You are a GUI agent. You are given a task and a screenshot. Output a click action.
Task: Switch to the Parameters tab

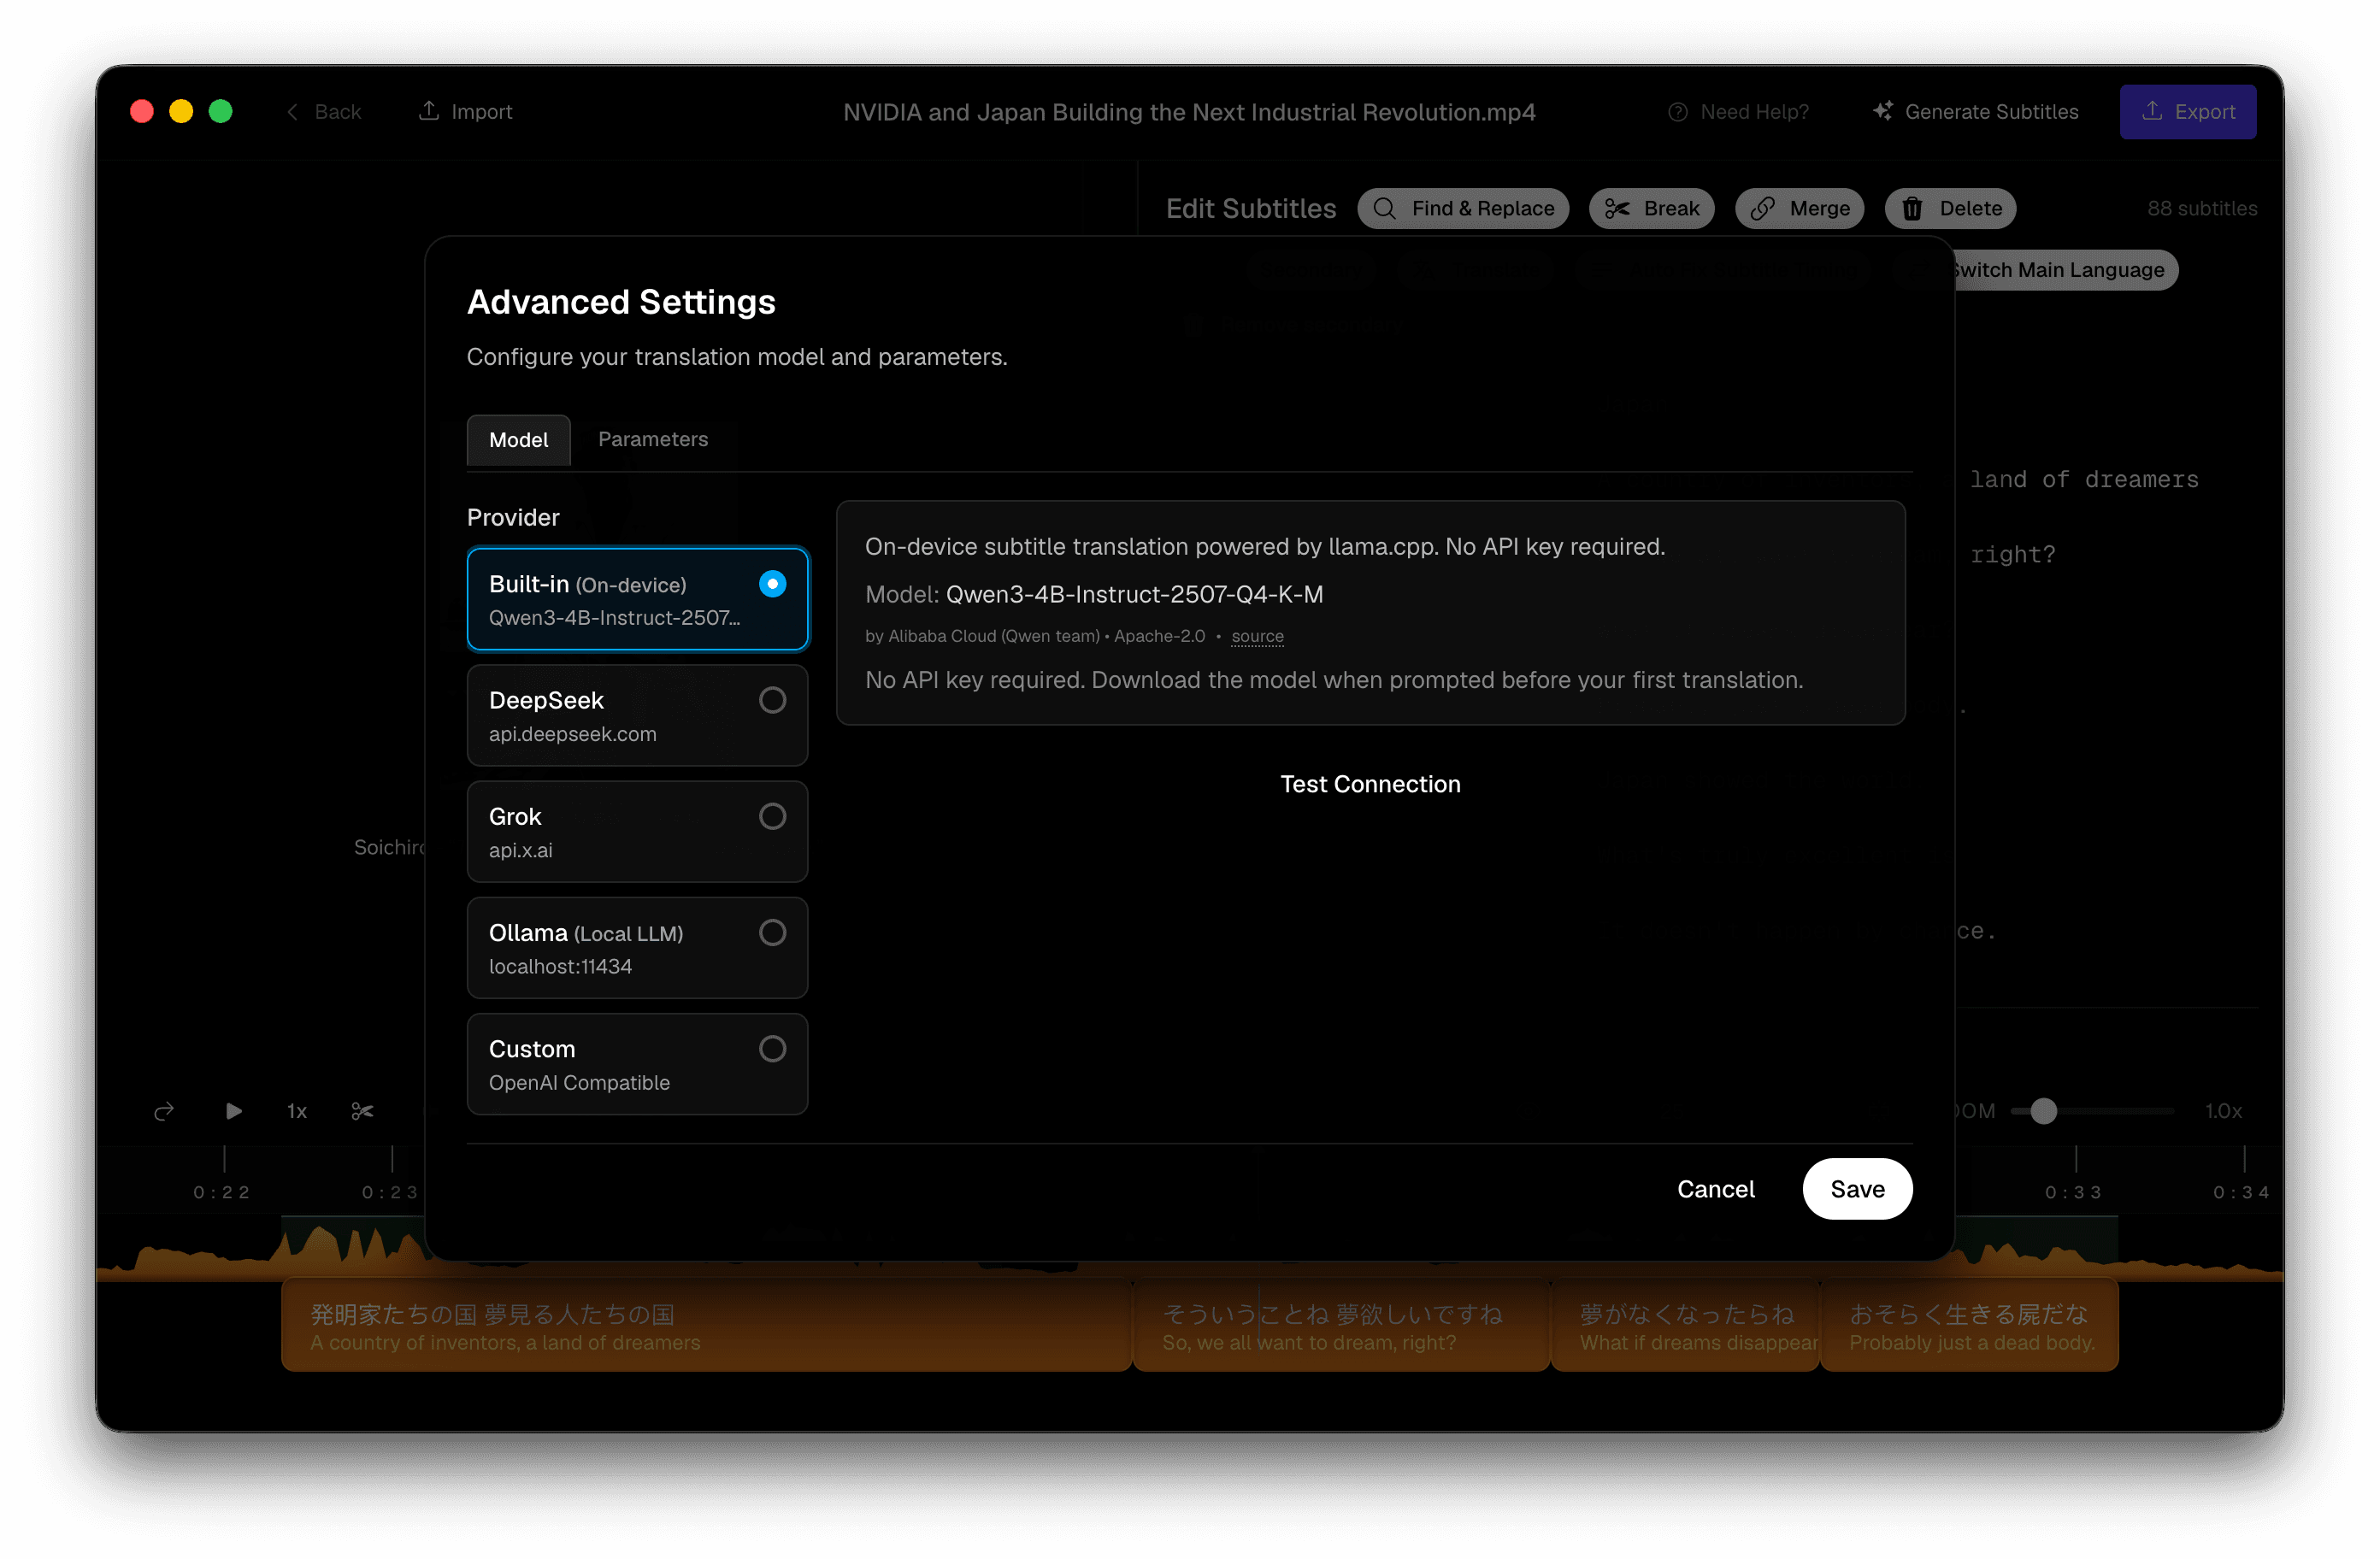(x=653, y=439)
